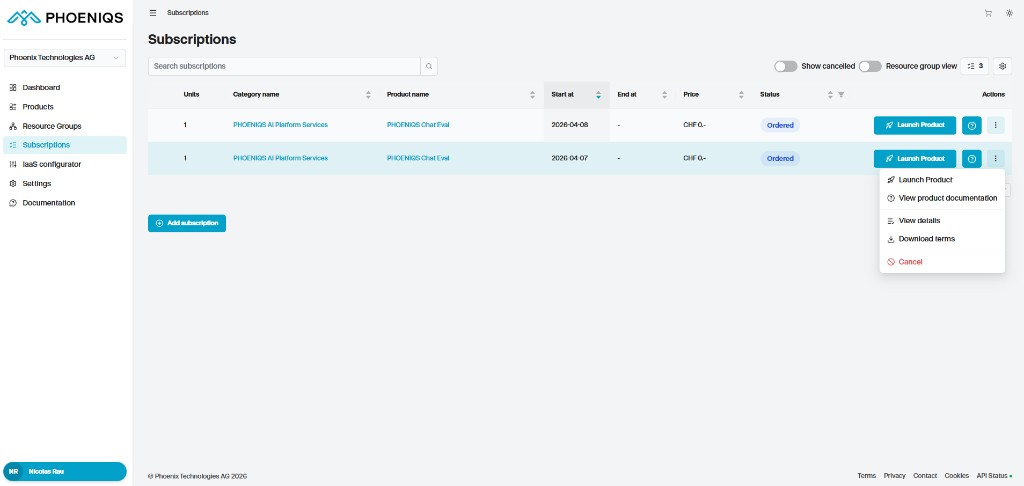Open API Status footer link
This screenshot has width=1024, height=486.
tap(994, 476)
